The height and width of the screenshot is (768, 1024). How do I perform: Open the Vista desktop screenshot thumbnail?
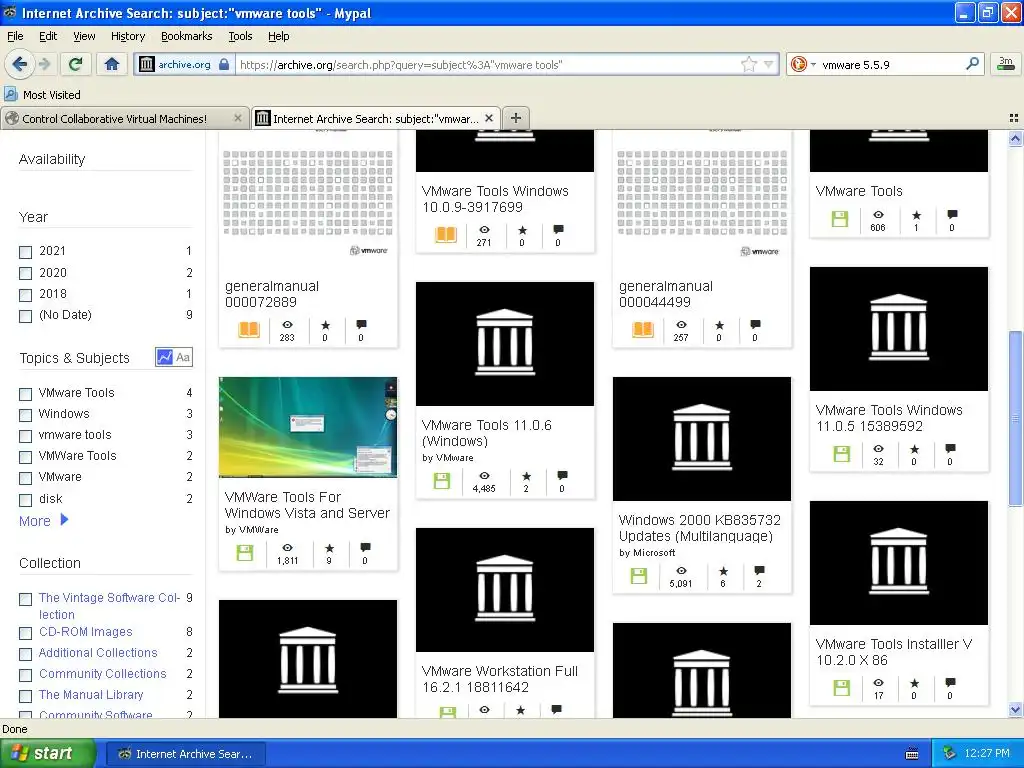tap(308, 427)
